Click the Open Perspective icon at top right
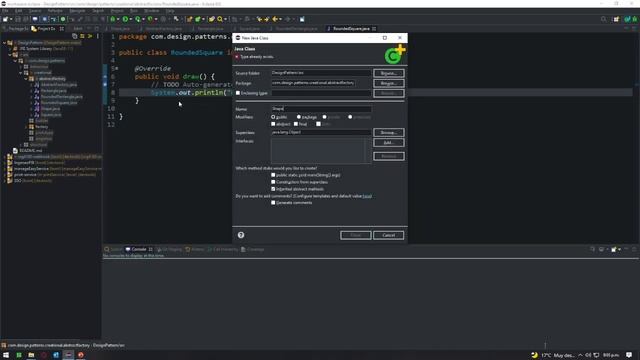Viewport: 640px width, 360px height. coord(616,19)
